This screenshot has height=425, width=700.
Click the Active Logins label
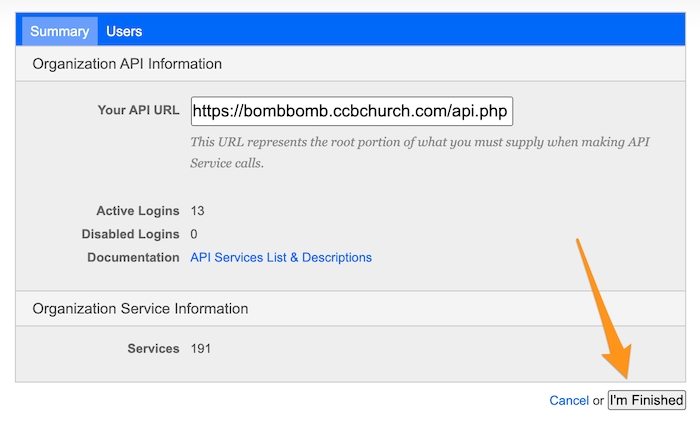138,211
